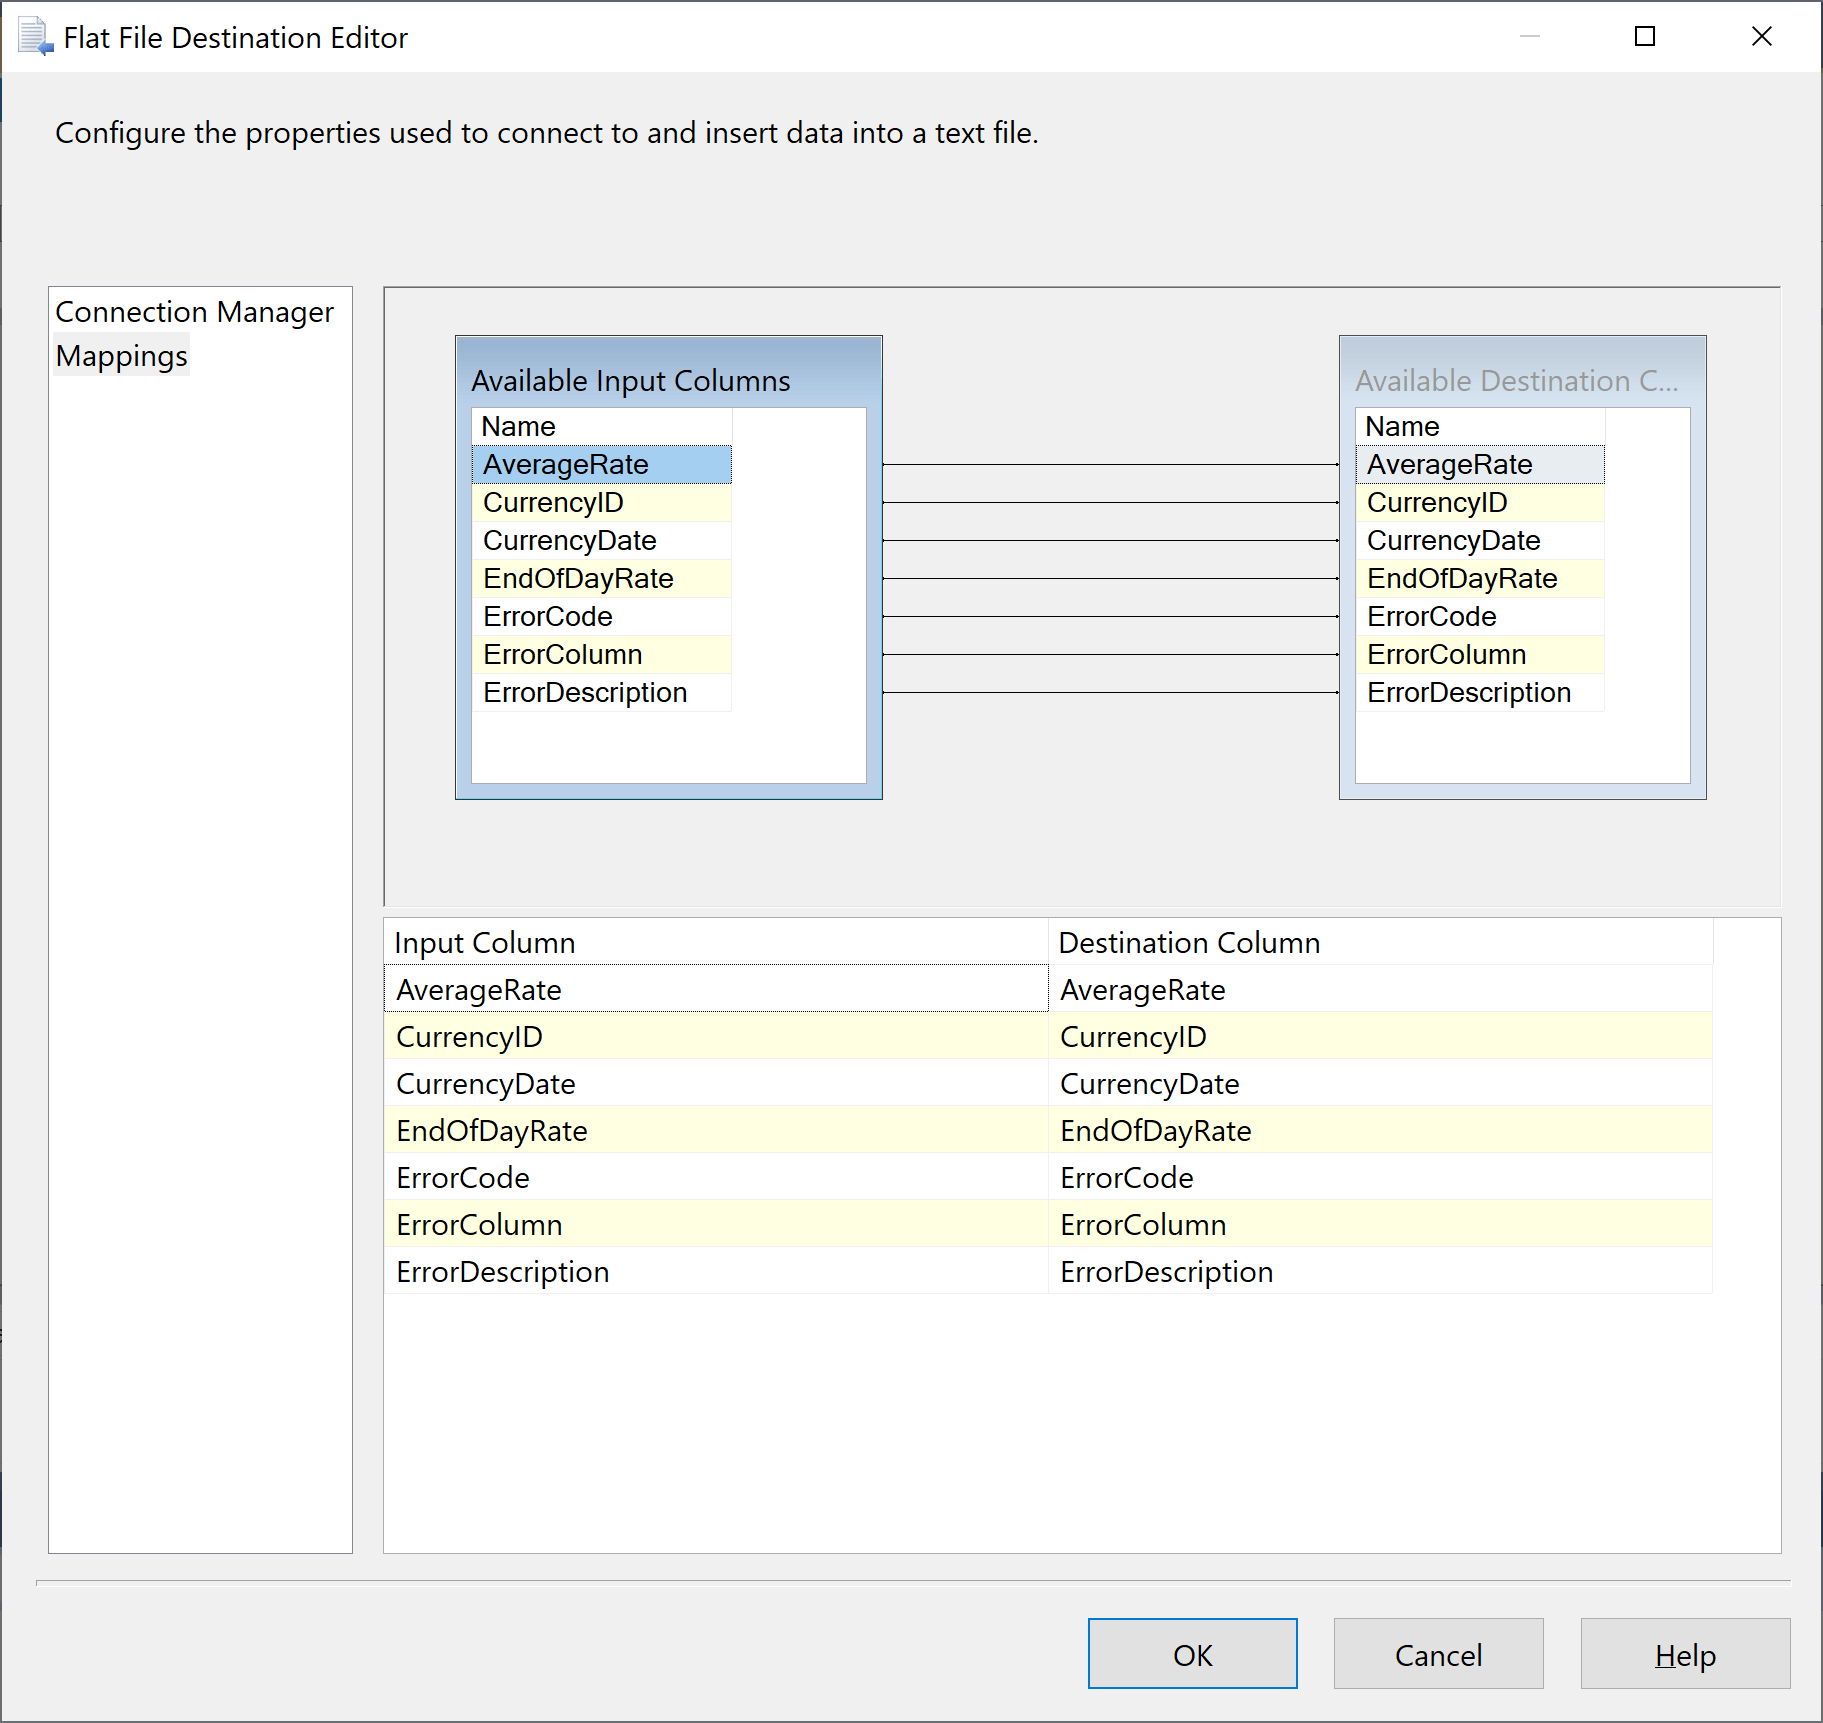
Task: Click the Cancel button
Action: [x=1437, y=1654]
